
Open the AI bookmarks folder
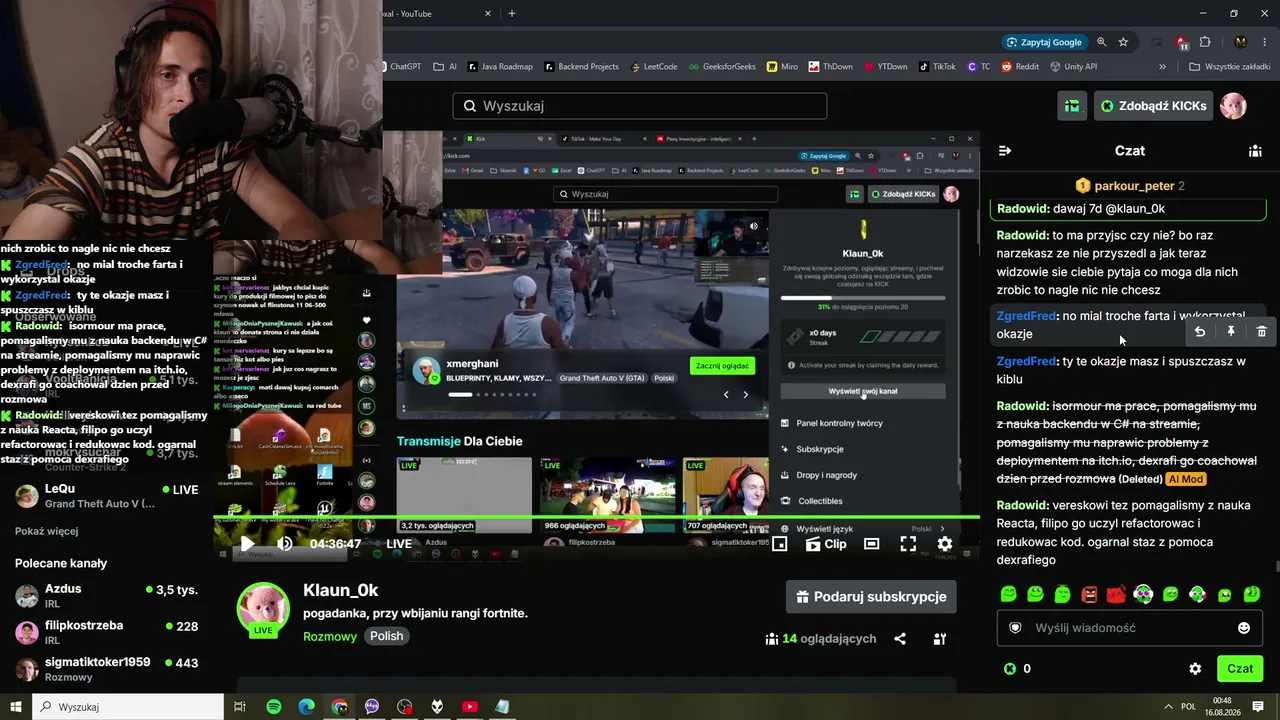(445, 67)
